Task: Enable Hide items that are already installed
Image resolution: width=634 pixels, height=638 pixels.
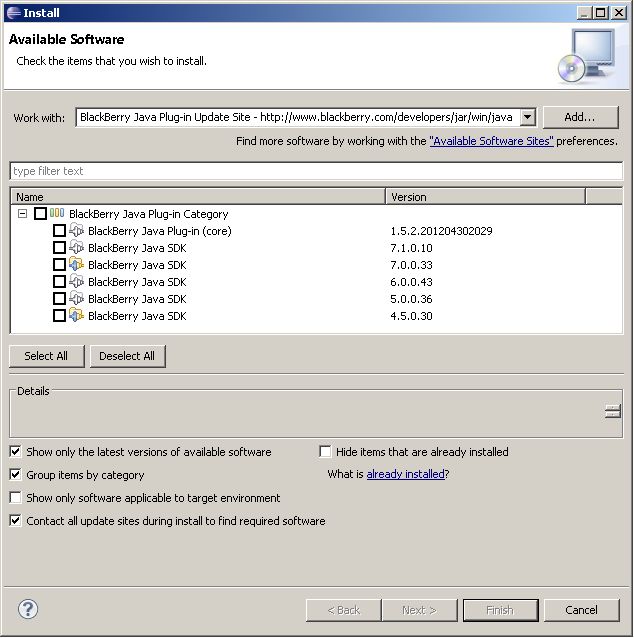Action: pyautogui.click(x=325, y=451)
